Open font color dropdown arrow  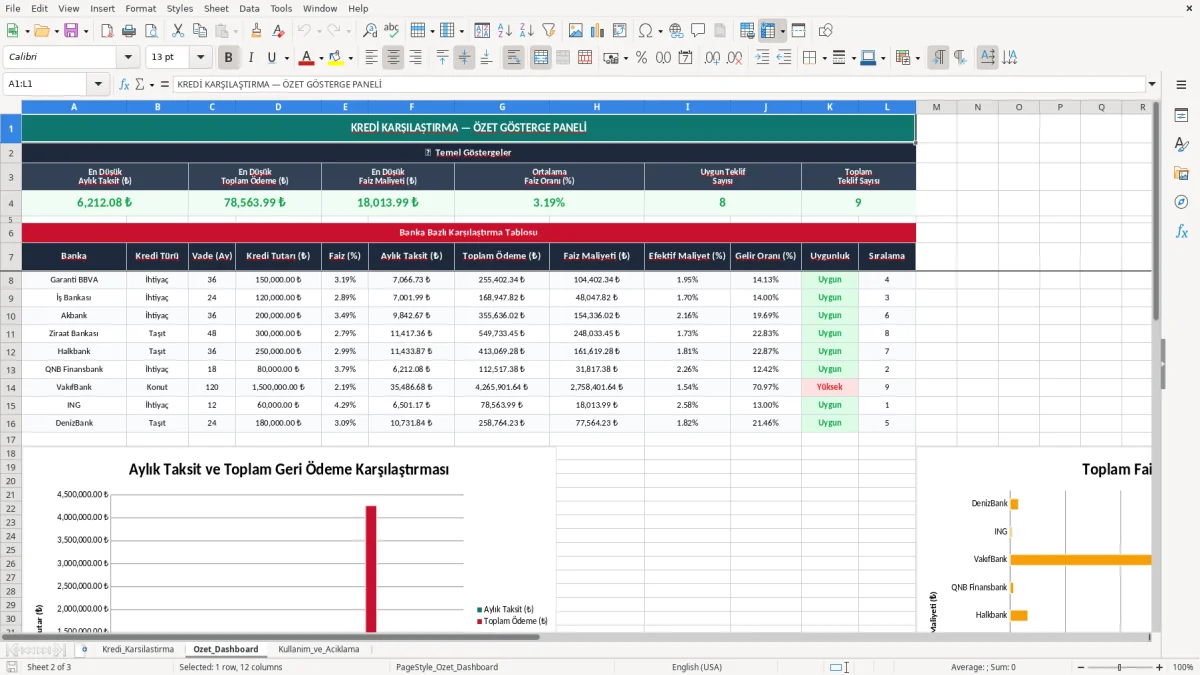click(x=322, y=58)
